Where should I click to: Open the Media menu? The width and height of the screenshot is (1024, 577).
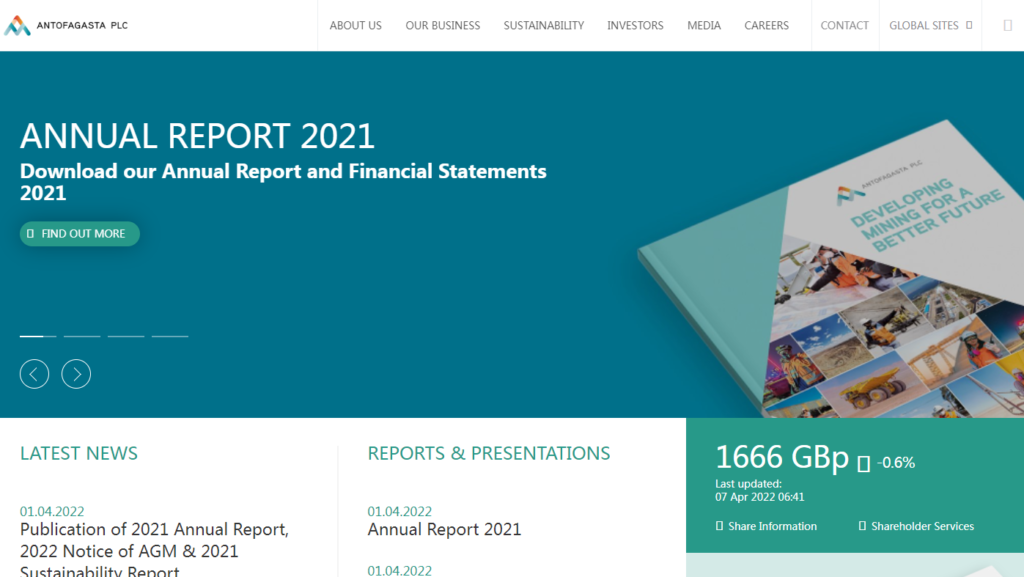(x=704, y=25)
